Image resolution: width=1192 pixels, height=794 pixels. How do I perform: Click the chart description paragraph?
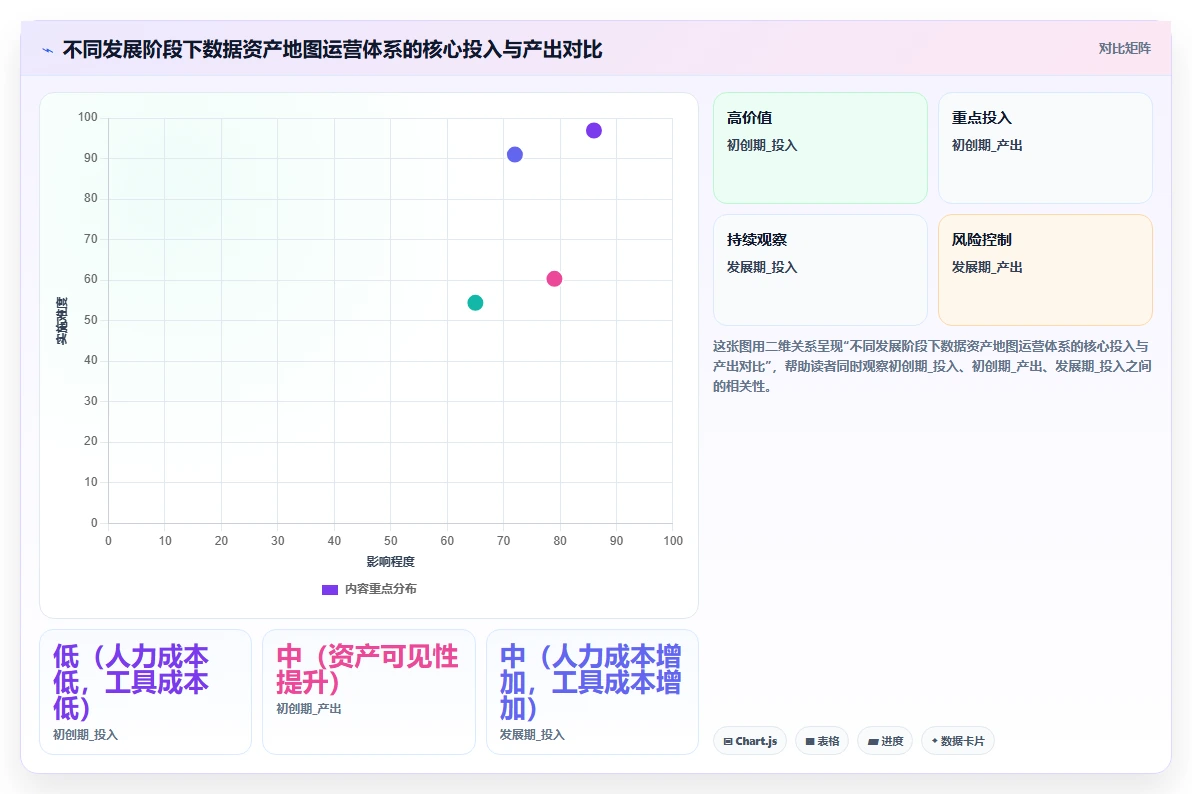(x=932, y=366)
